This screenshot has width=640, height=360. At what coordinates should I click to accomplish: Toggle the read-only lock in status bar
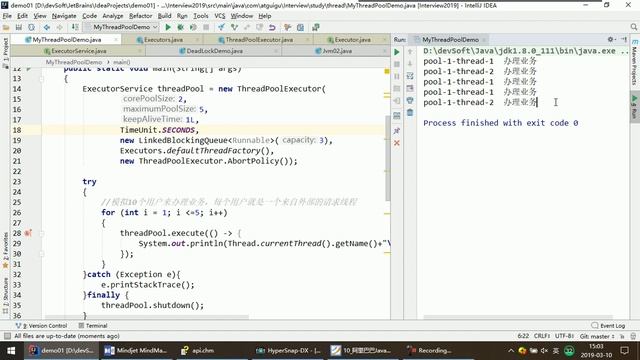coord(622,336)
